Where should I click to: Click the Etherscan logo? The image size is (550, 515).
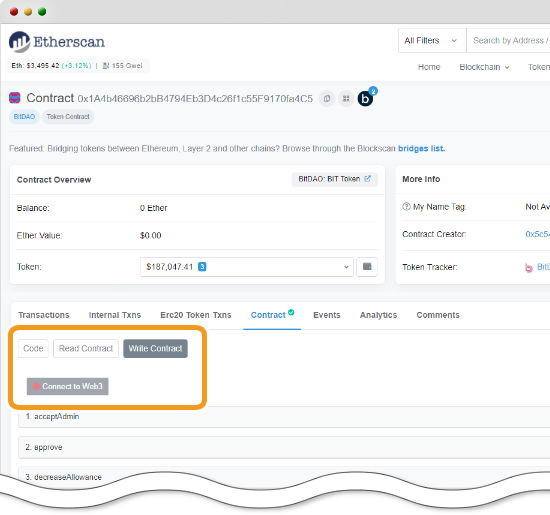pyautogui.click(x=57, y=42)
